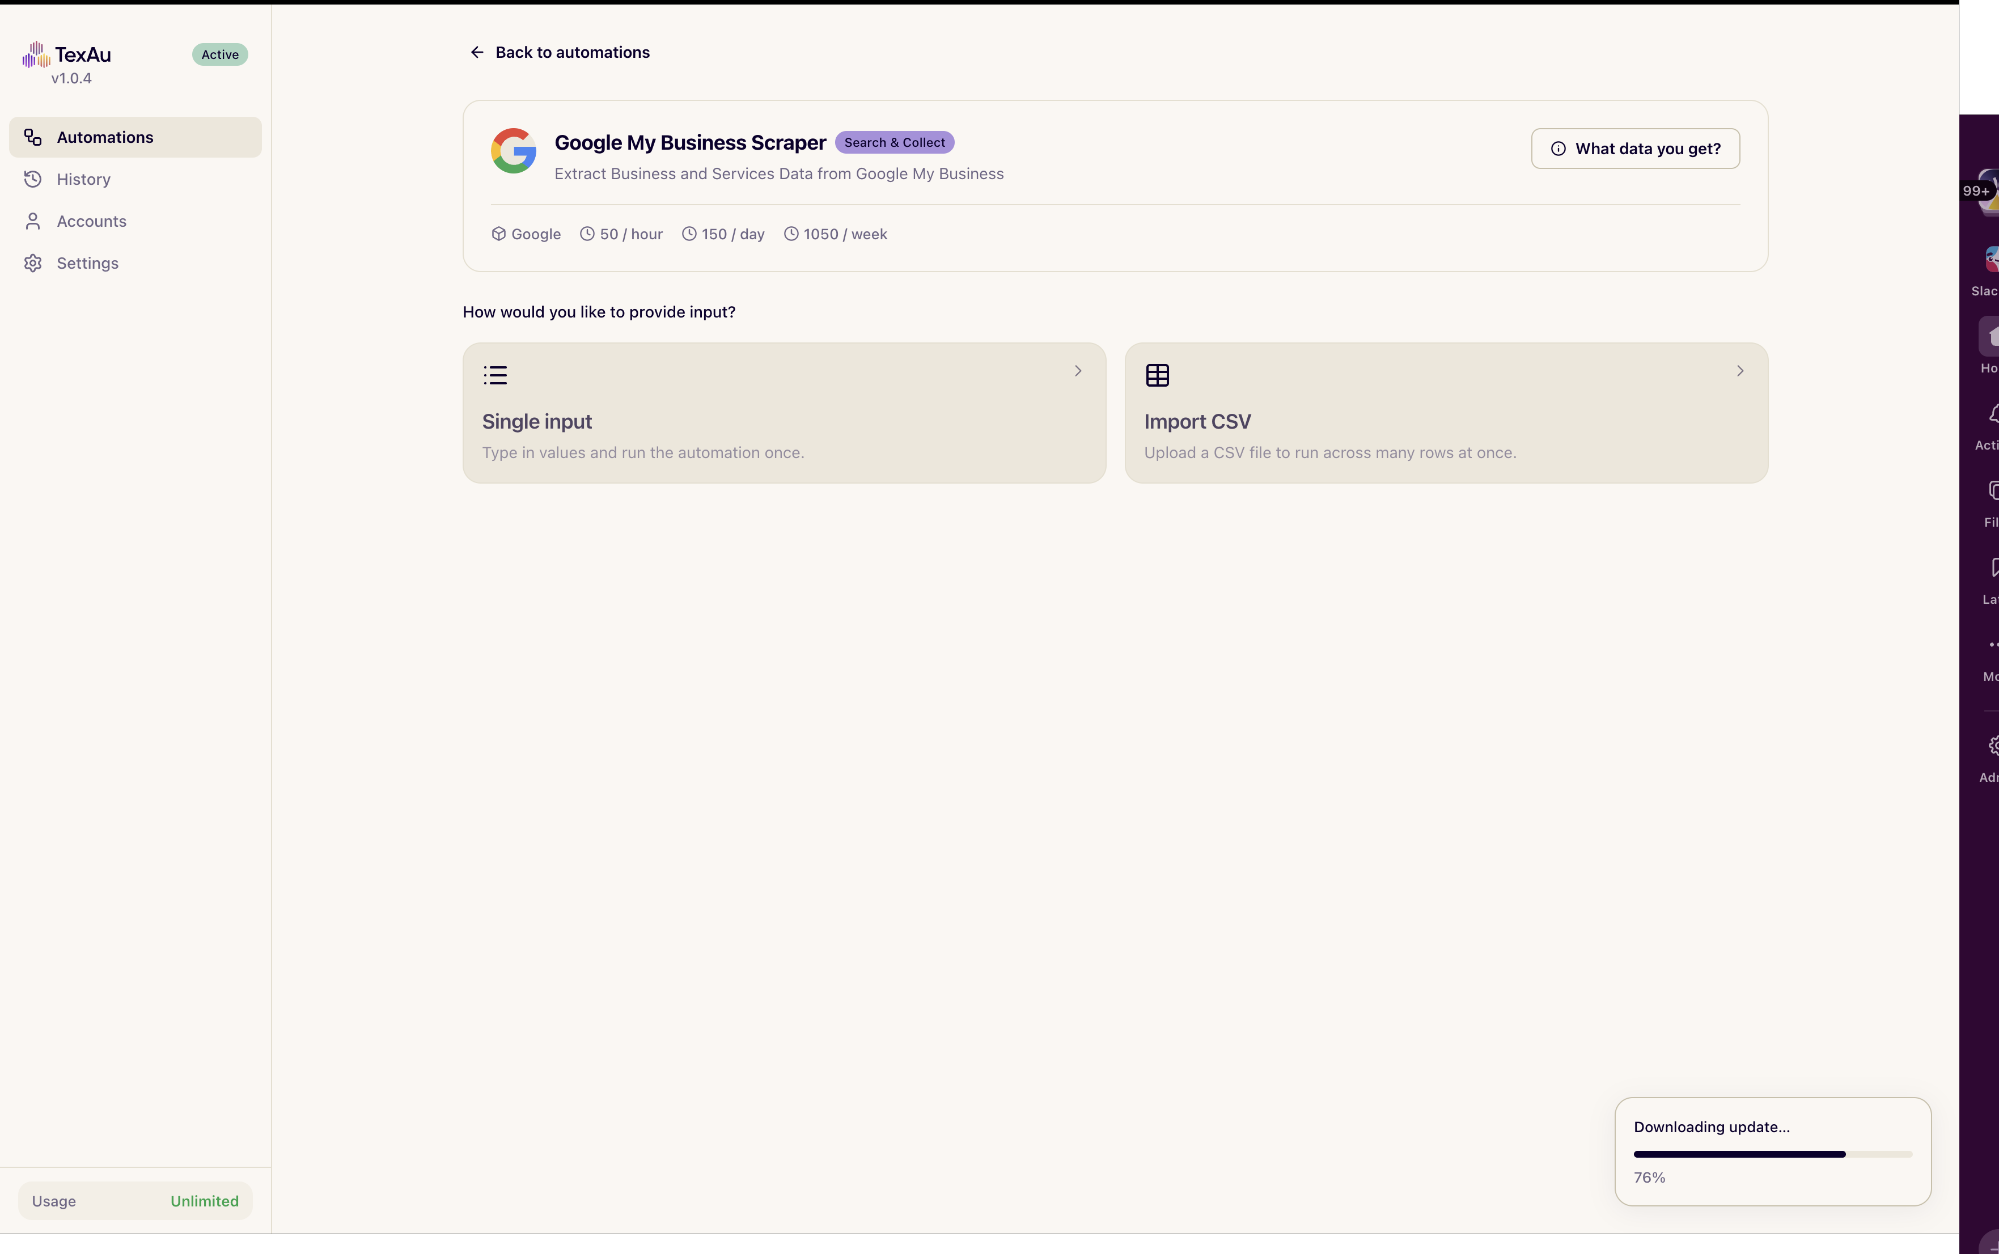Screen dimensions: 1999x1255
Task: Click the Downloading update... label
Action: 1712,1127
